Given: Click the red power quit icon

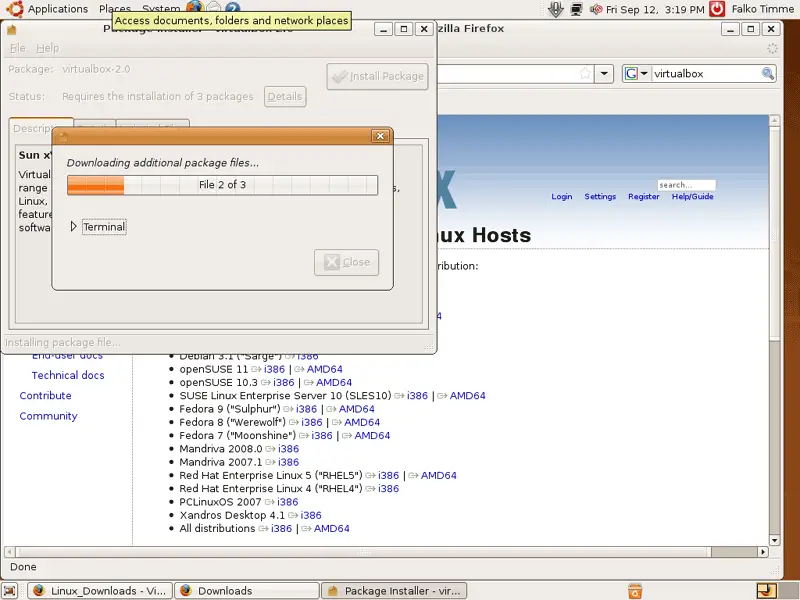Looking at the screenshot, I should click(717, 9).
